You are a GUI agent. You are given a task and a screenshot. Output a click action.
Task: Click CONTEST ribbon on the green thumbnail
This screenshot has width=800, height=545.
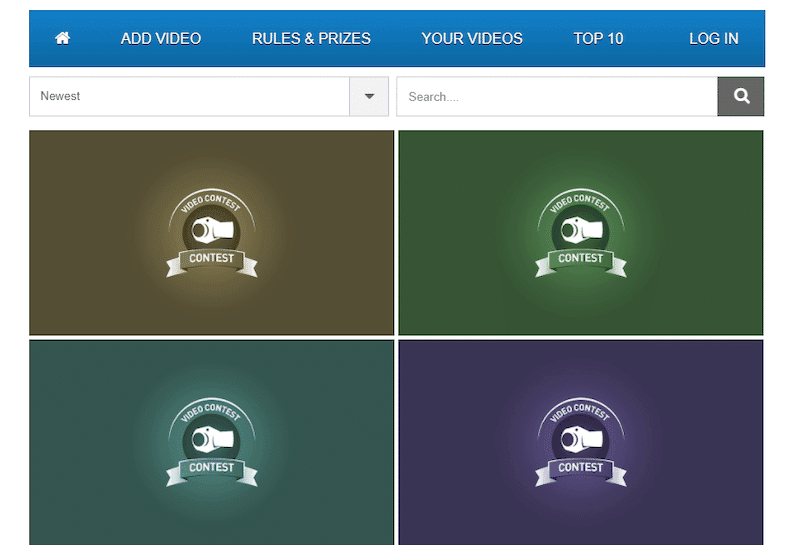[580, 259]
